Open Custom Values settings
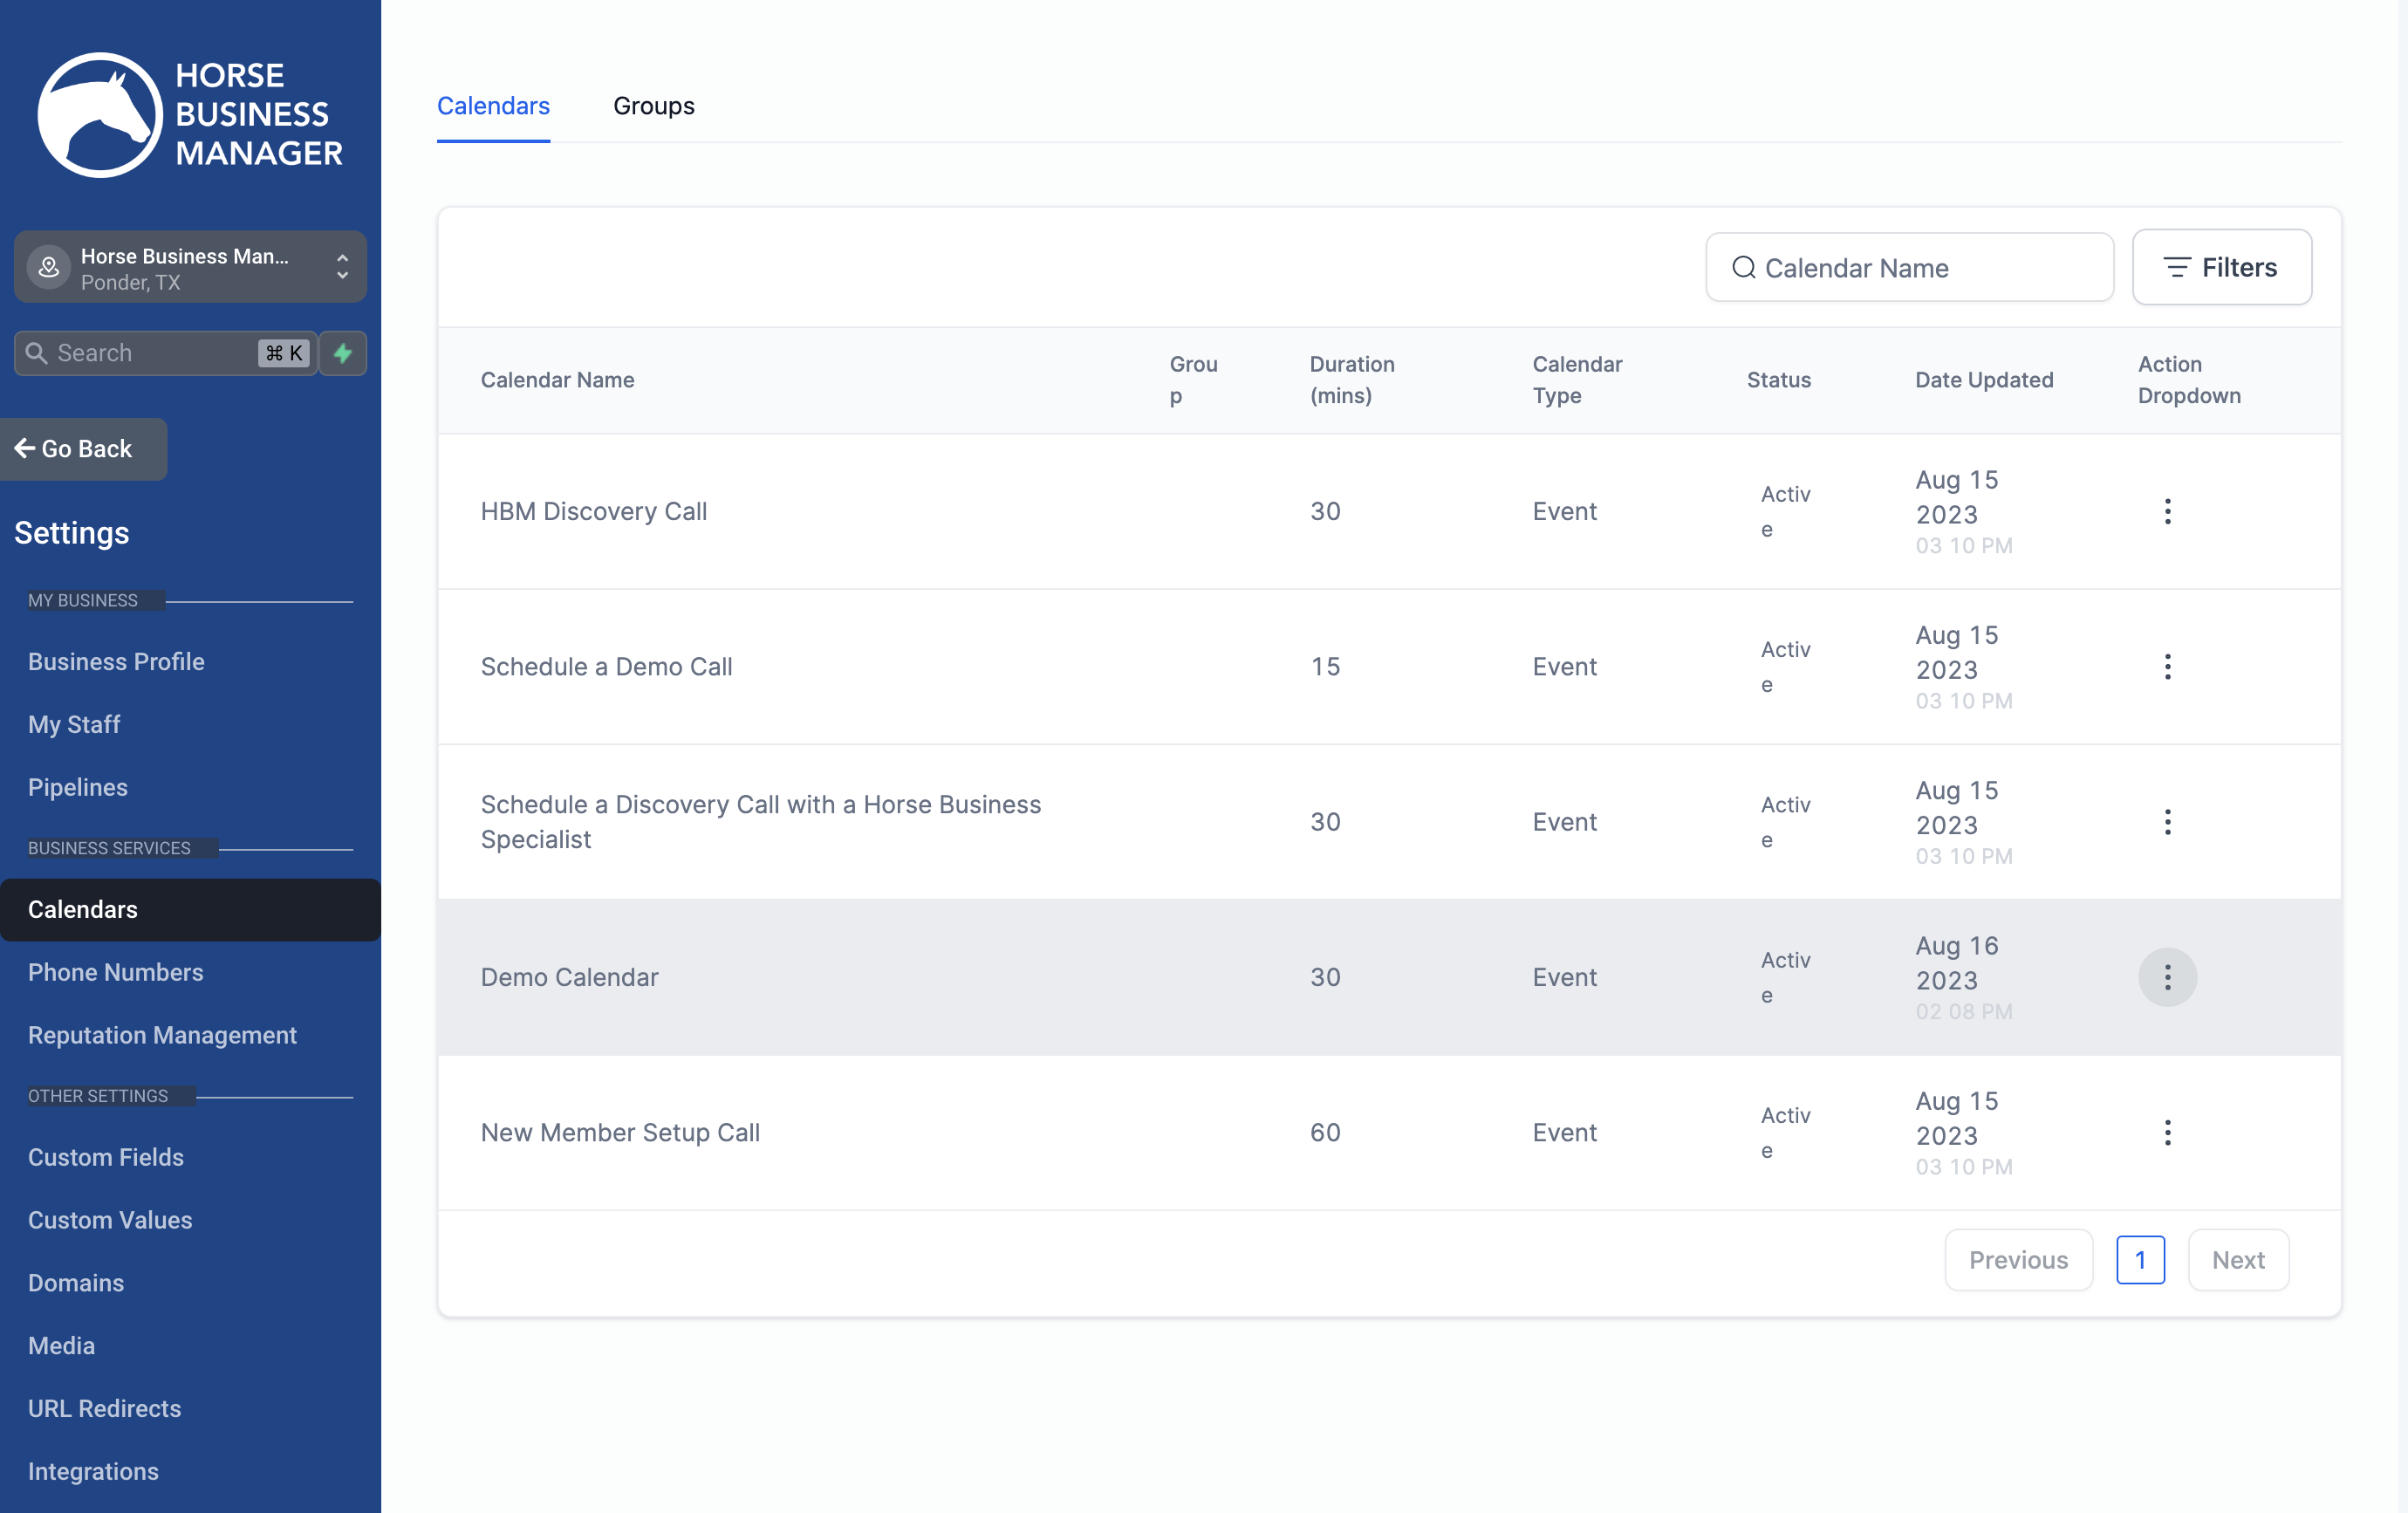The width and height of the screenshot is (2408, 1513). point(110,1220)
